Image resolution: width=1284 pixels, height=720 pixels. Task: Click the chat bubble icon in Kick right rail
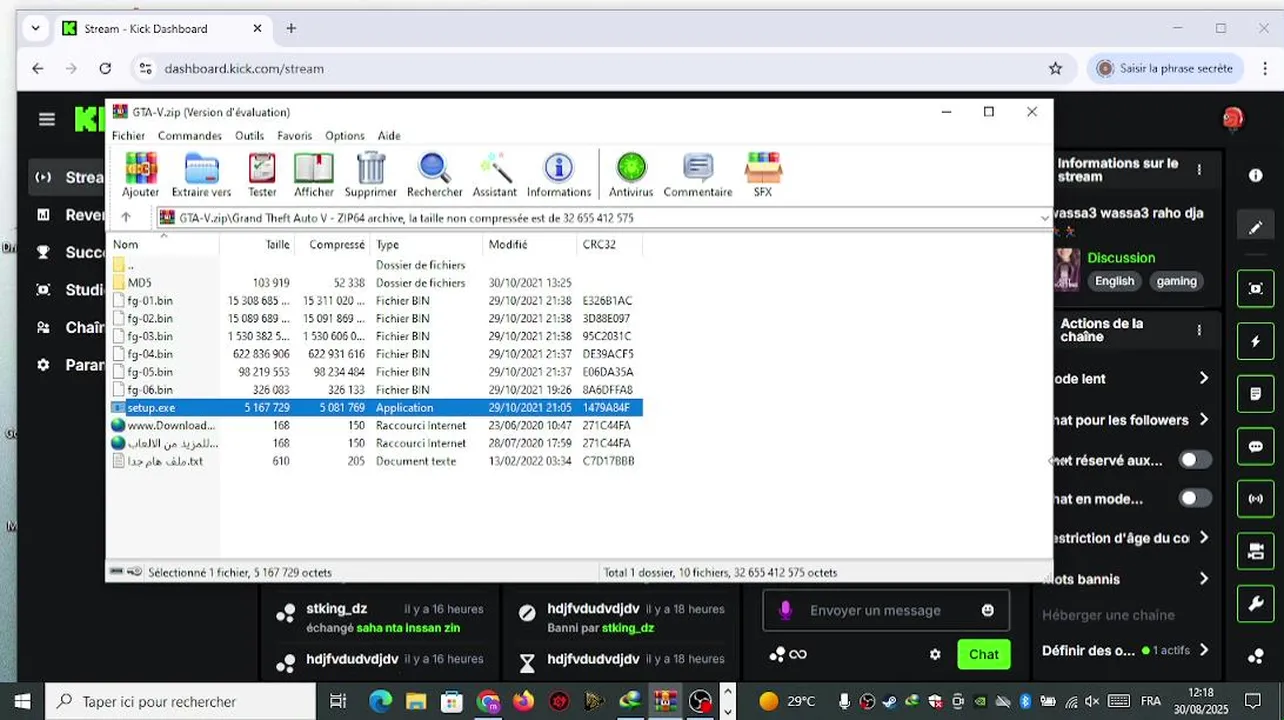tap(1256, 447)
